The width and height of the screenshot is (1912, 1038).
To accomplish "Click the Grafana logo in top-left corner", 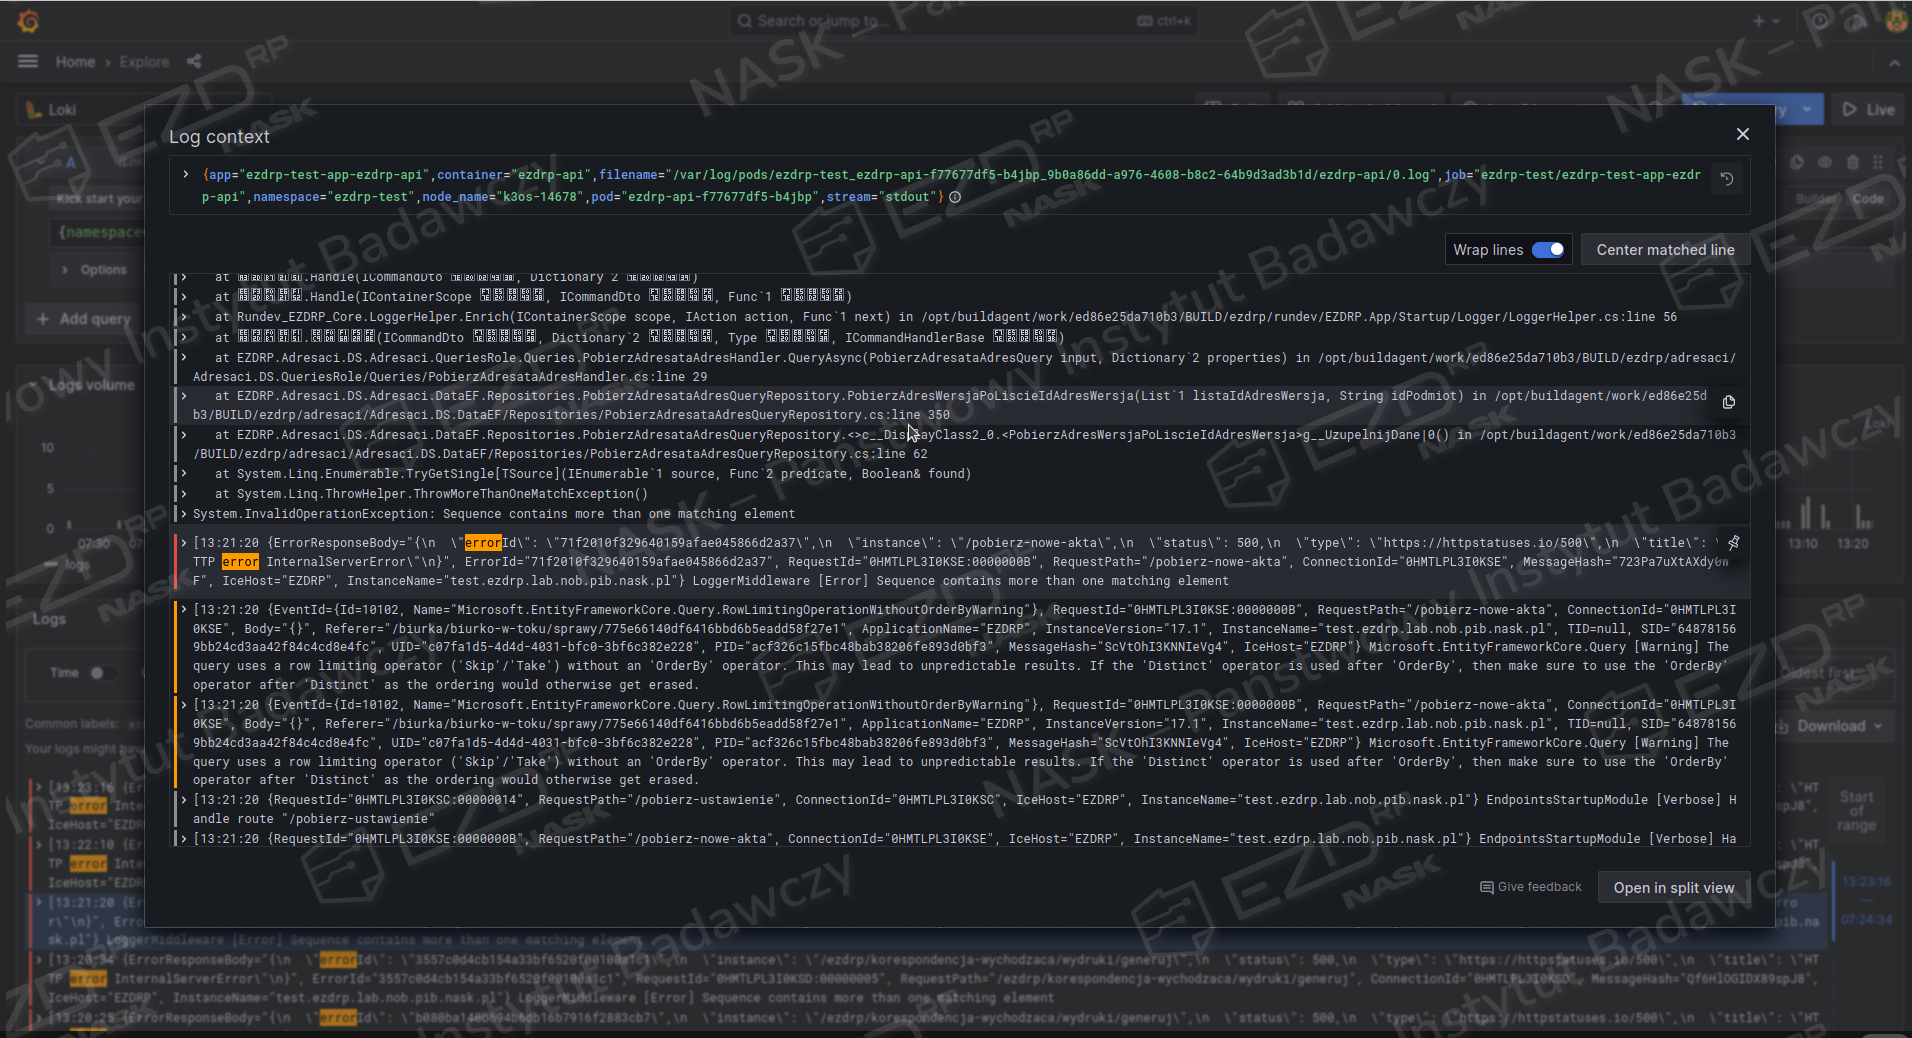I will pyautogui.click(x=28, y=21).
